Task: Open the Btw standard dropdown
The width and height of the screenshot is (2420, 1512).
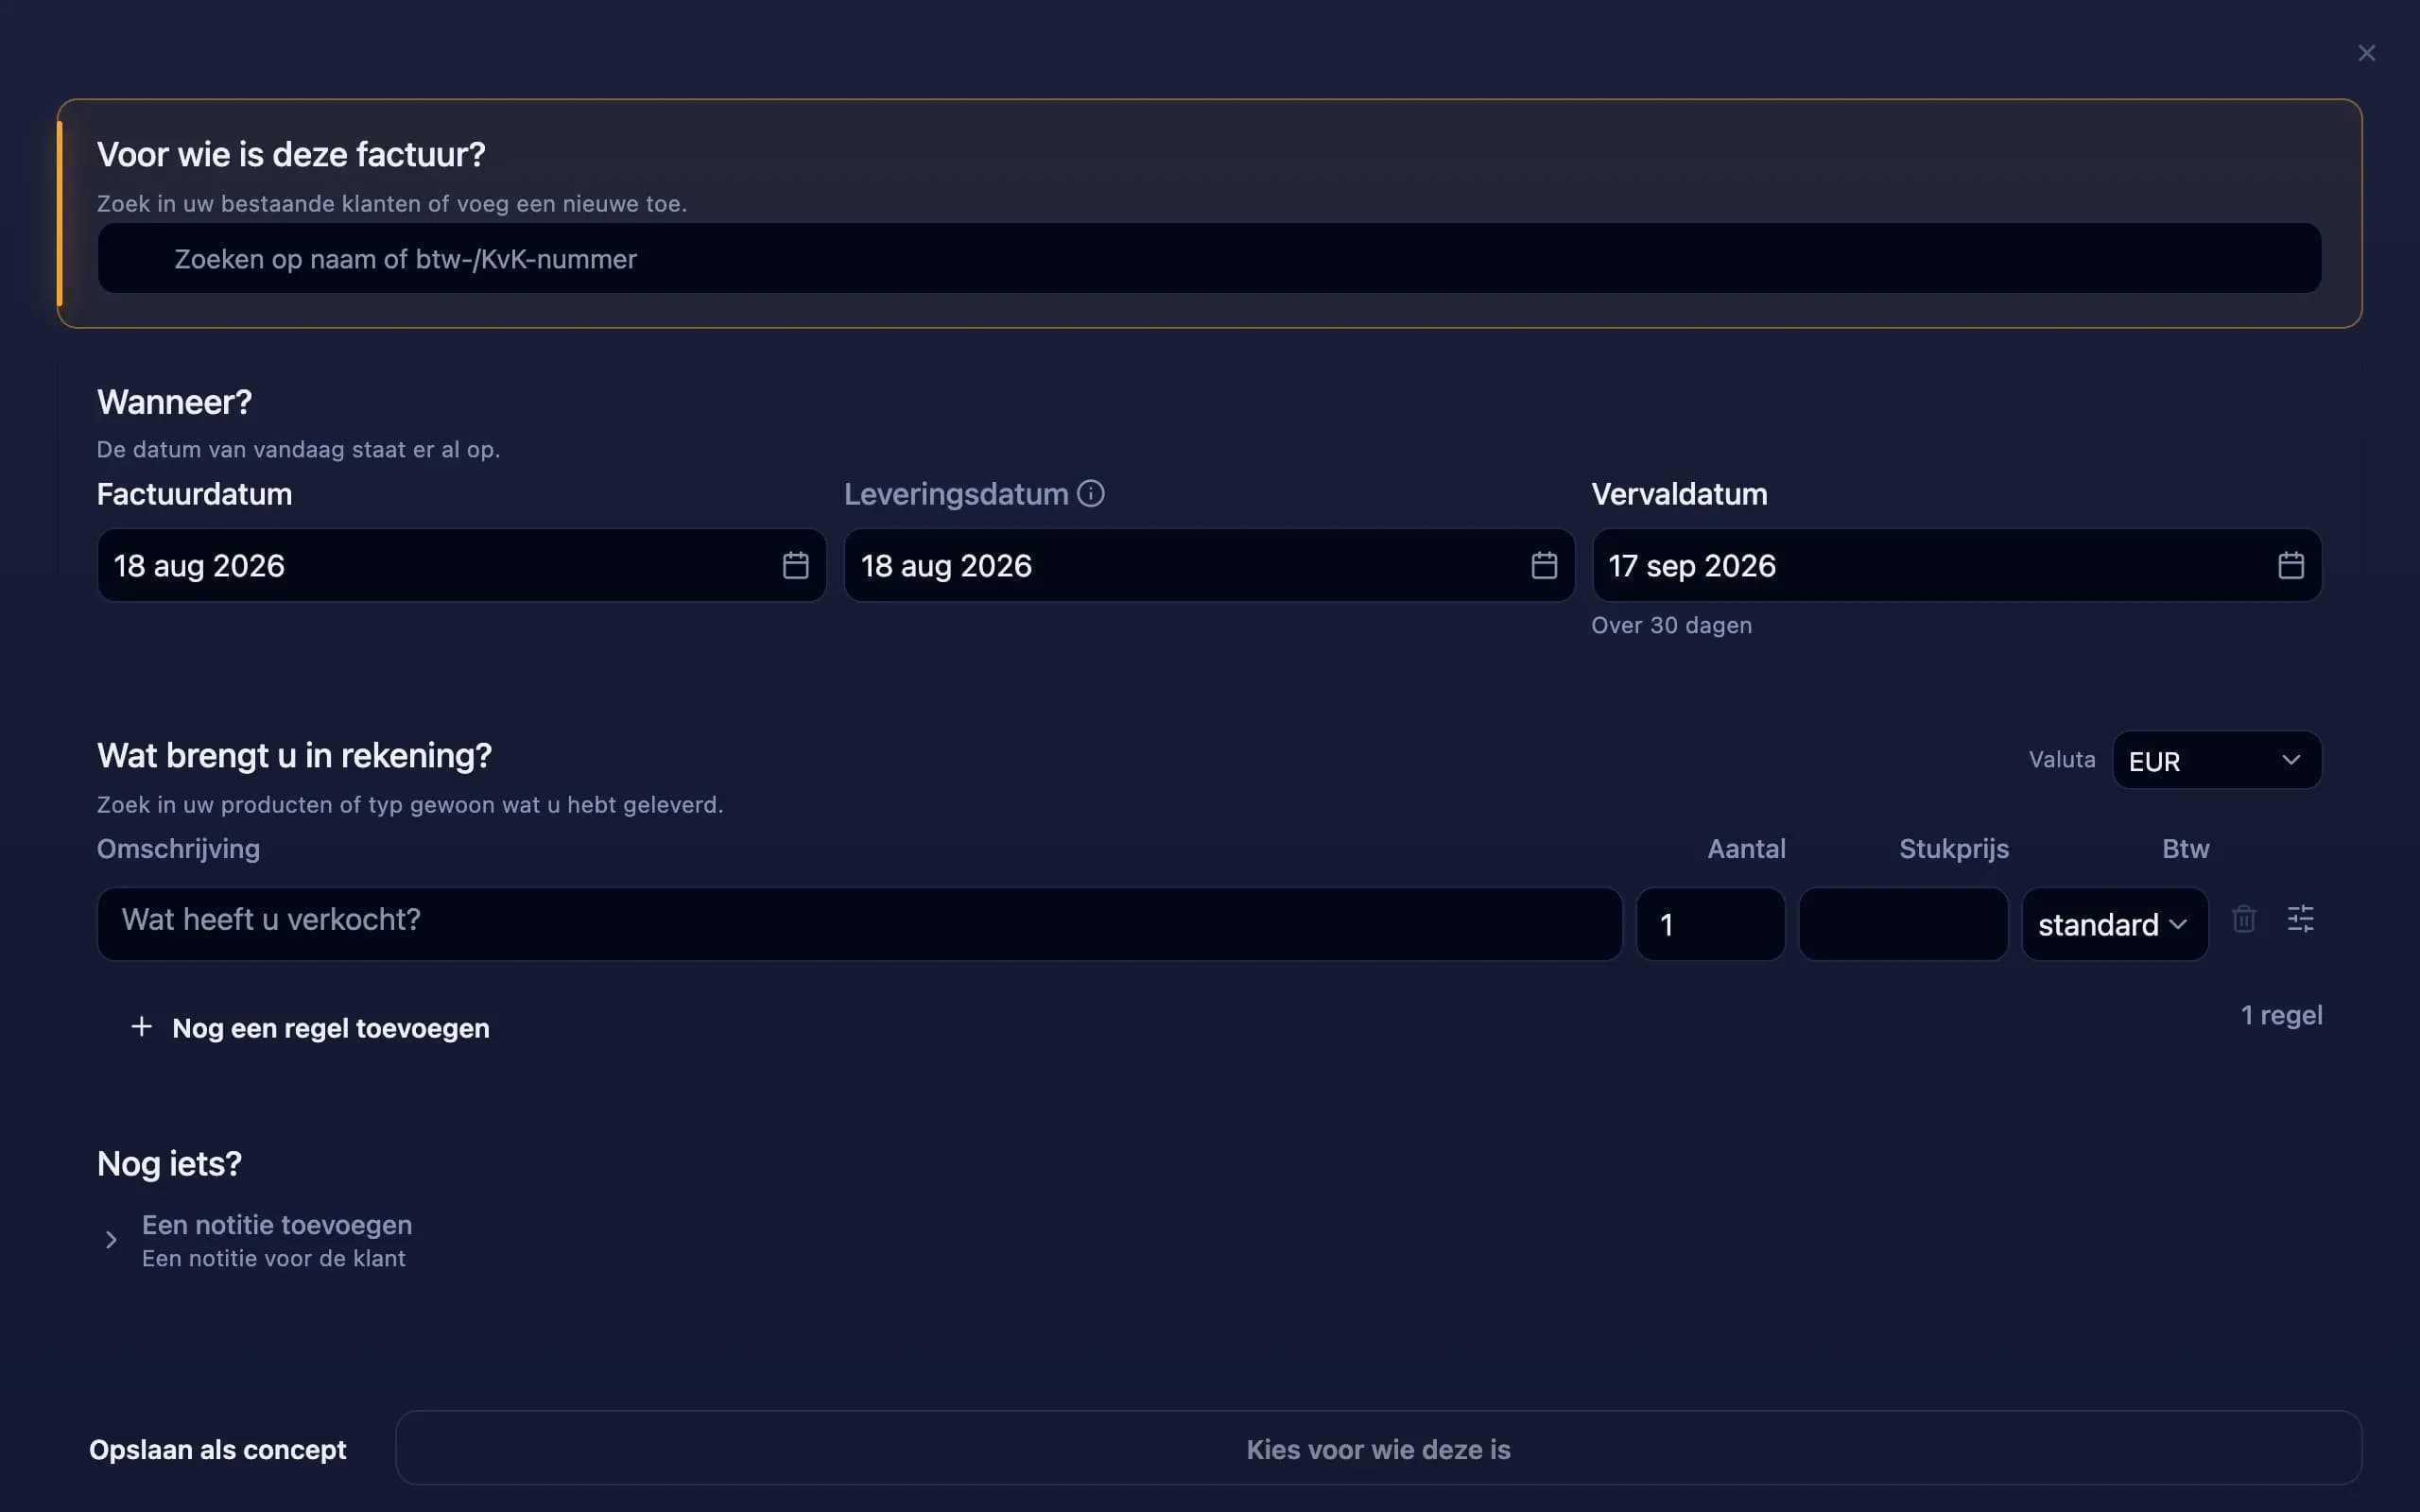Action: (x=2114, y=924)
